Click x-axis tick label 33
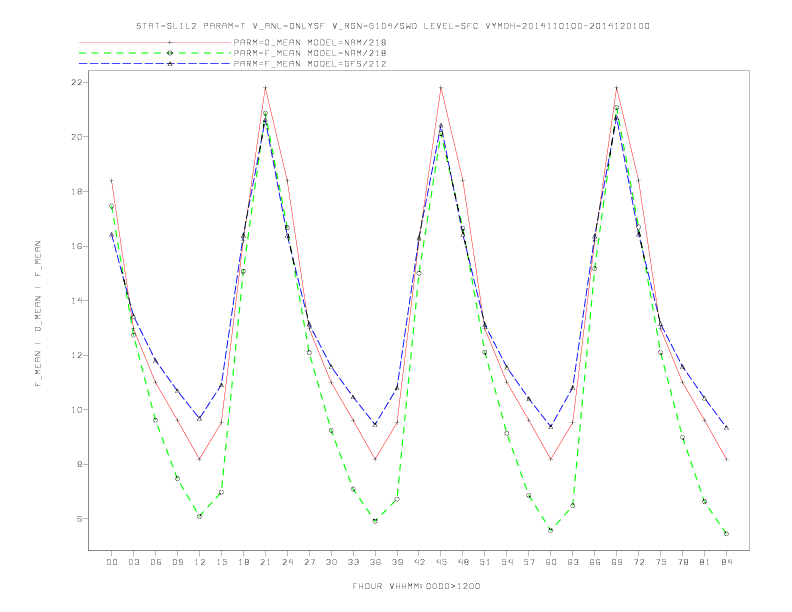 [x=354, y=562]
